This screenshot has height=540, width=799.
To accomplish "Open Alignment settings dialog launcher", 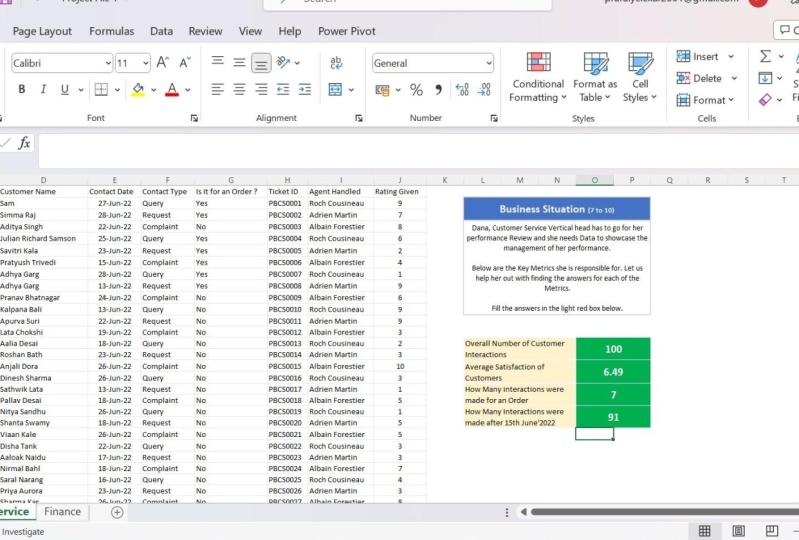I will pyautogui.click(x=359, y=118).
